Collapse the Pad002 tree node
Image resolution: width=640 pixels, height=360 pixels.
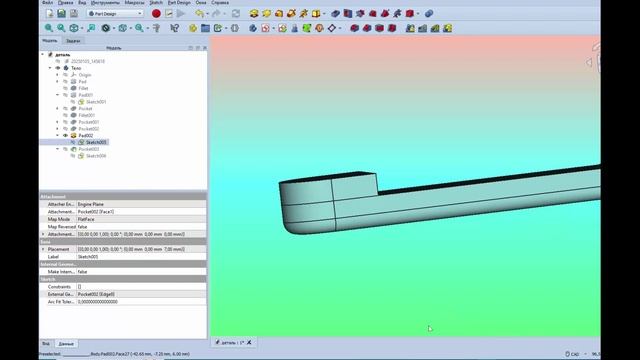(58, 136)
